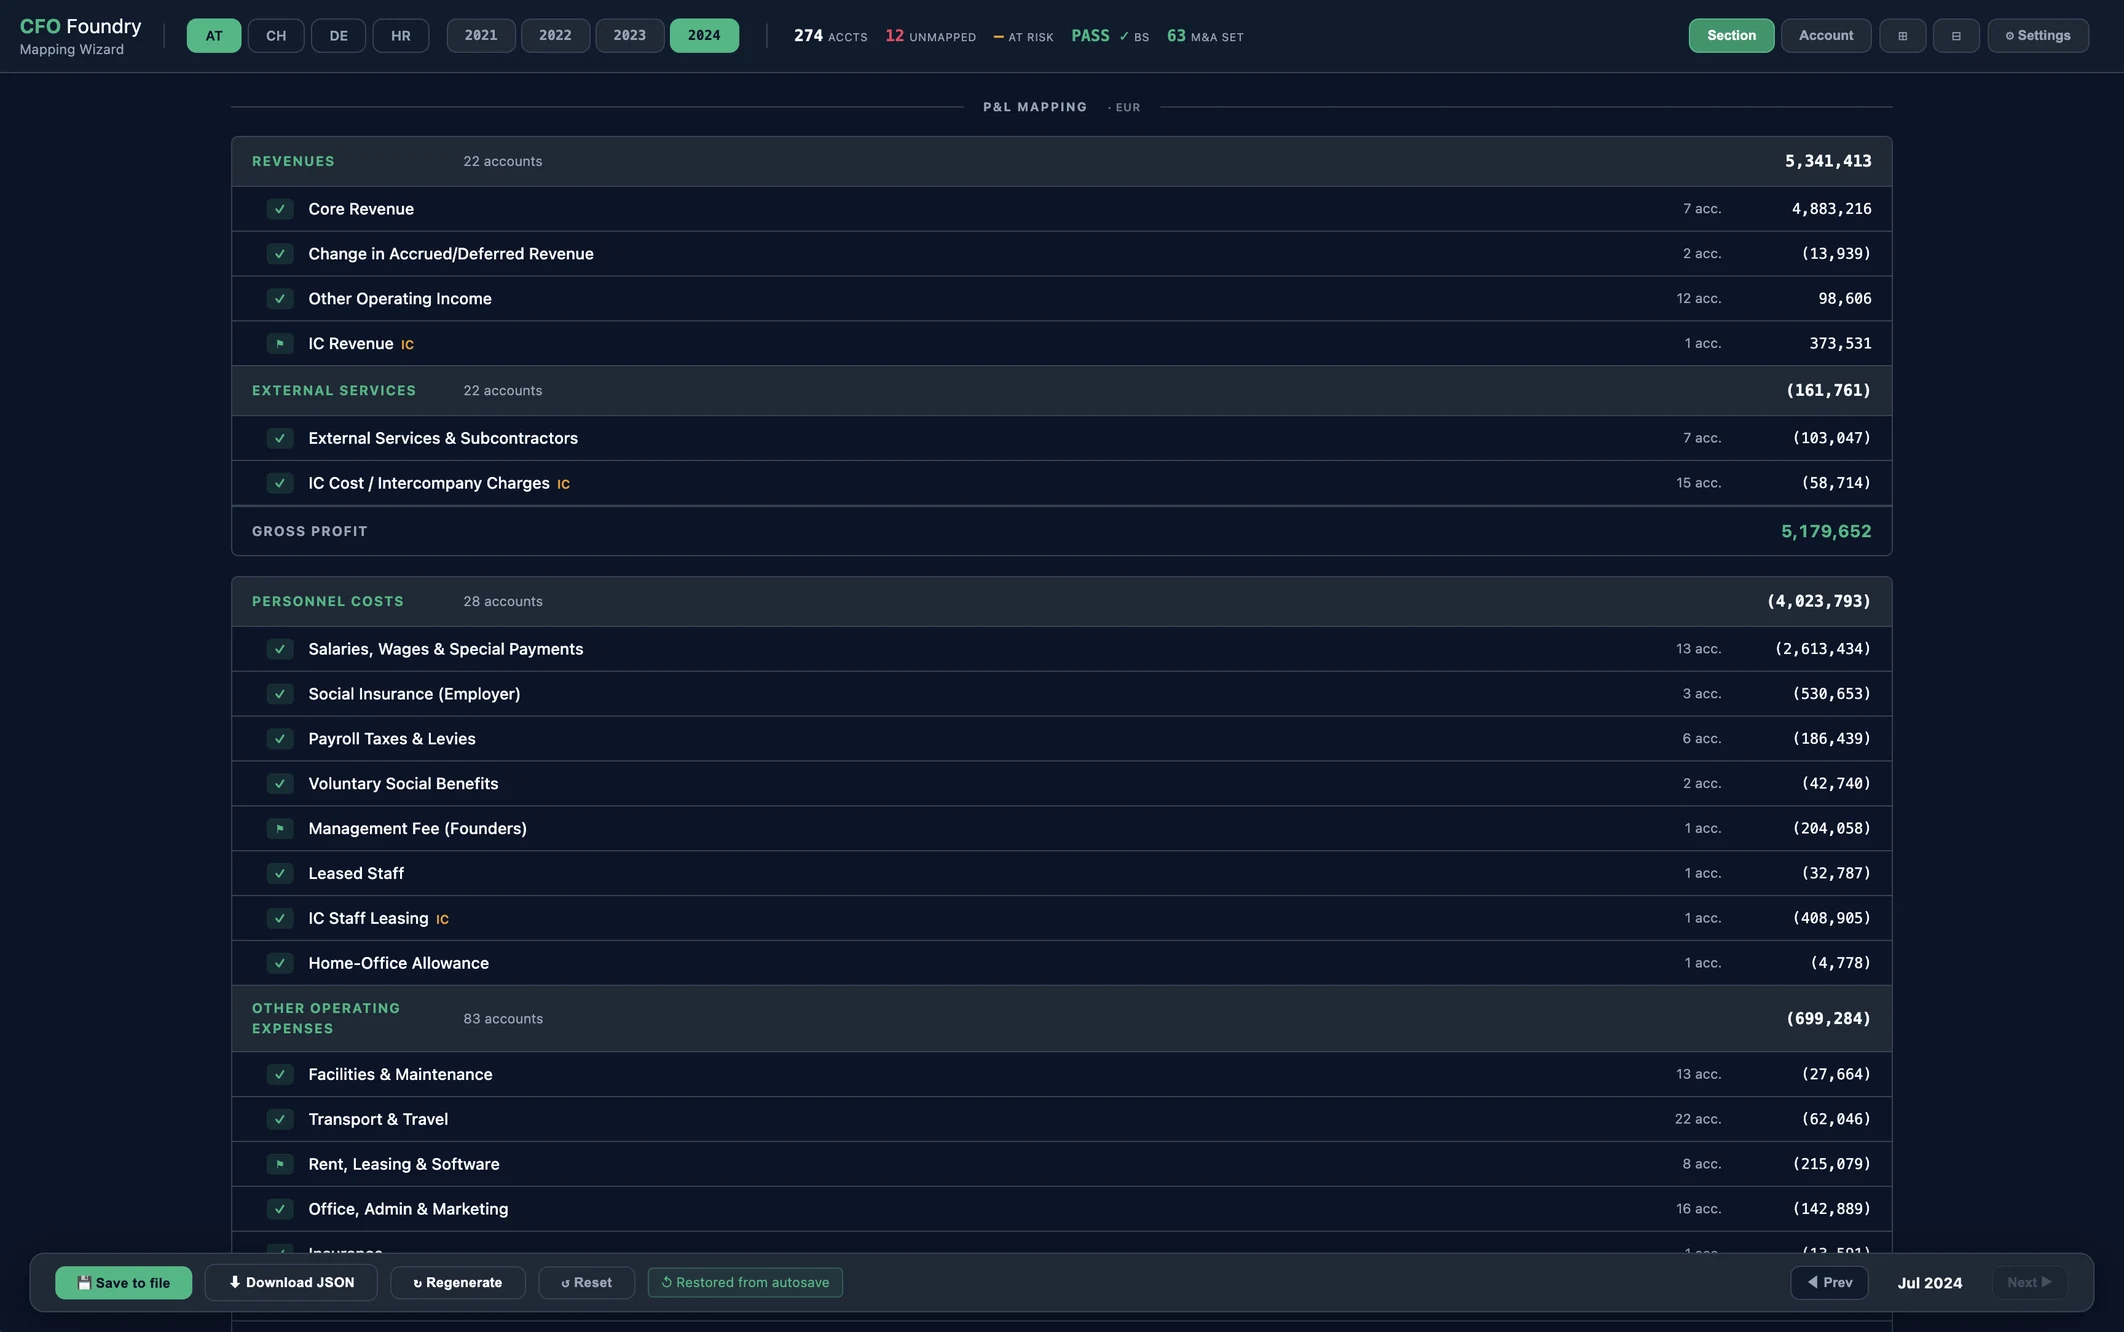
Task: Collapse the PERSONNEL COSTS section header
Action: click(x=1061, y=601)
